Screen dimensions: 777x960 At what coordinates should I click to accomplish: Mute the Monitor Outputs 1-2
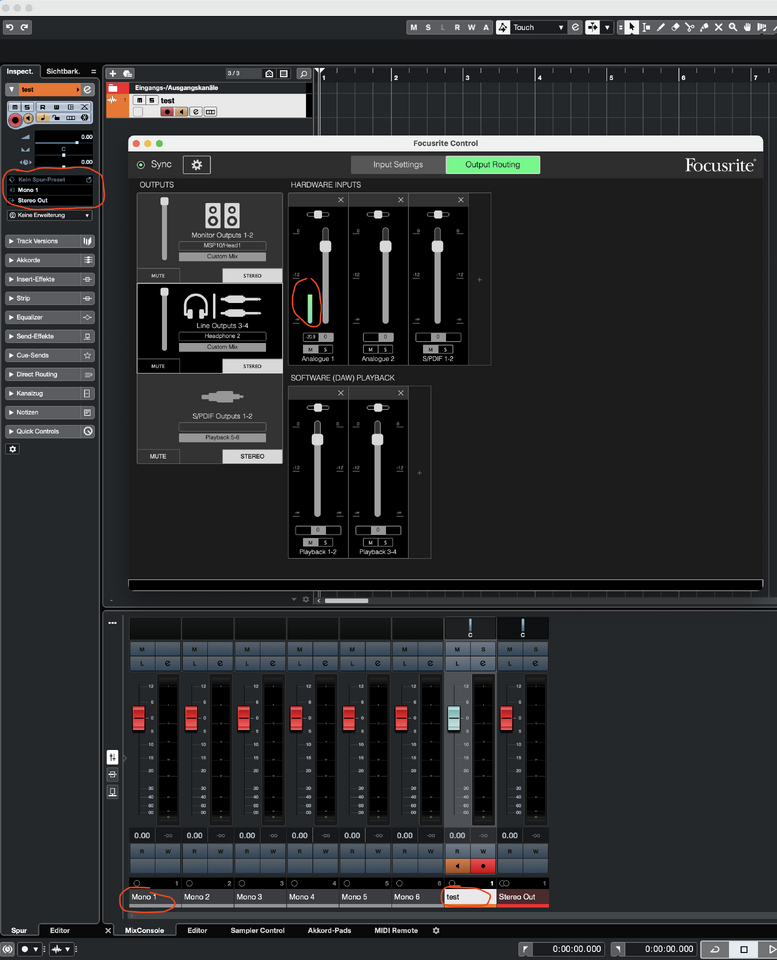coord(158,276)
